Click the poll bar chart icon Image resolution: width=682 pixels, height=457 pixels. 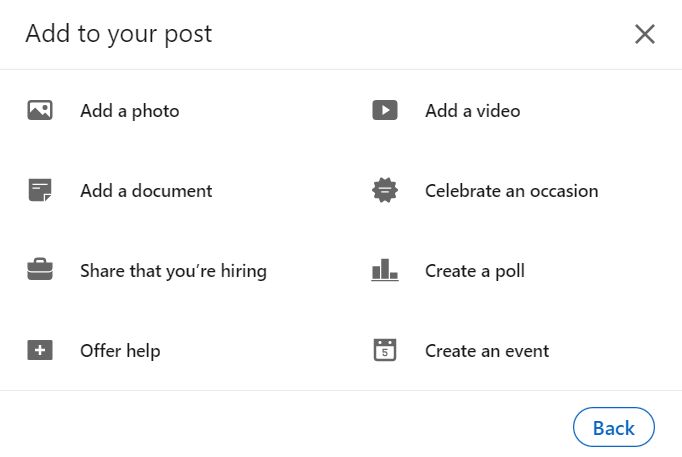coord(385,270)
